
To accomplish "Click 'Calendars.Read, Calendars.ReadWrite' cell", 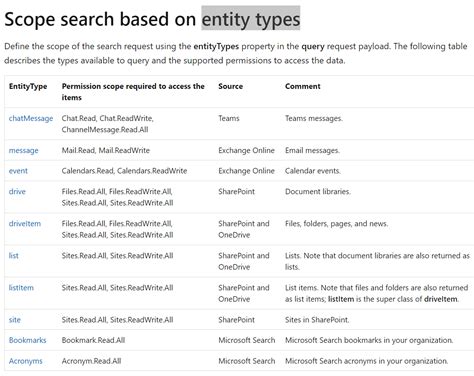I will (x=124, y=171).
